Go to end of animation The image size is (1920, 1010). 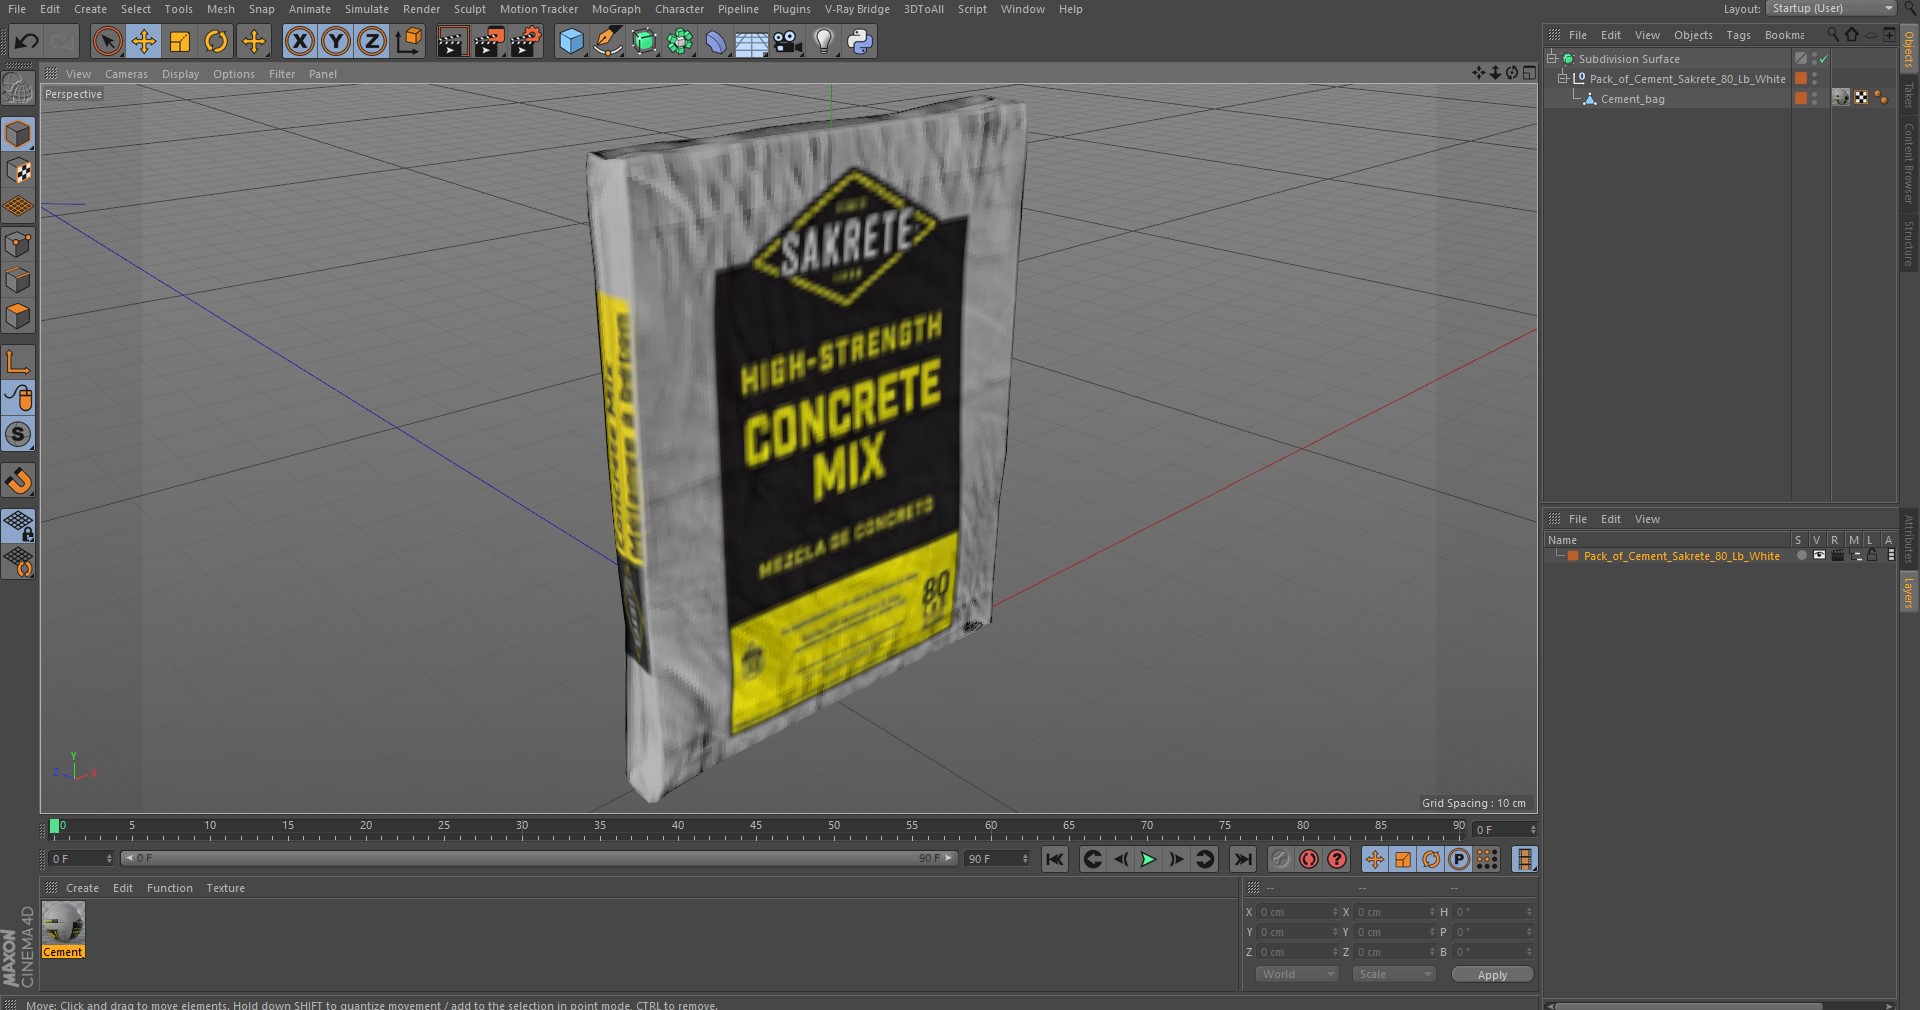[1242, 859]
